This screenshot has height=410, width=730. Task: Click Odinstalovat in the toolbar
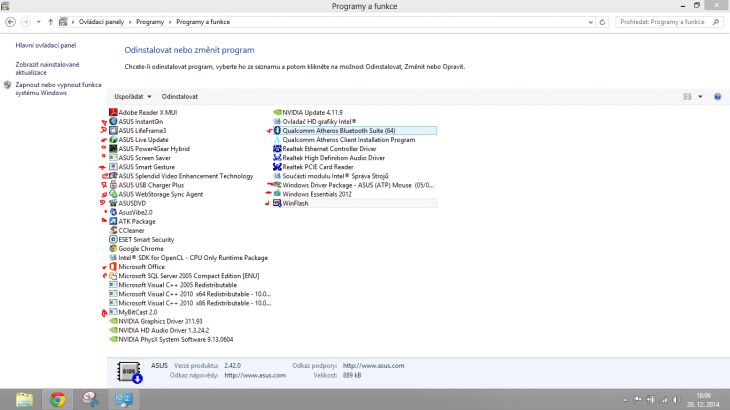180,97
